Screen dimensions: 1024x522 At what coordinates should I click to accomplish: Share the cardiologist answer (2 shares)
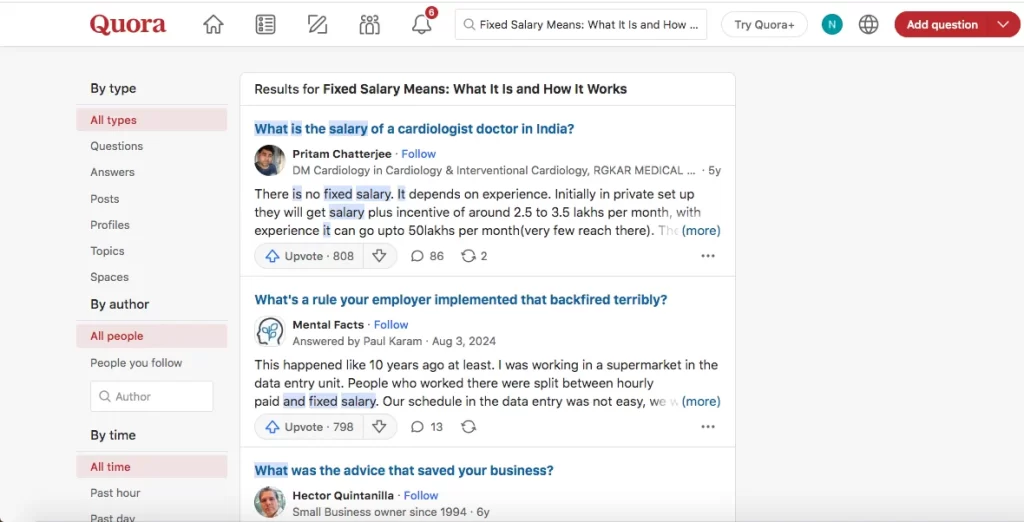[x=474, y=256]
